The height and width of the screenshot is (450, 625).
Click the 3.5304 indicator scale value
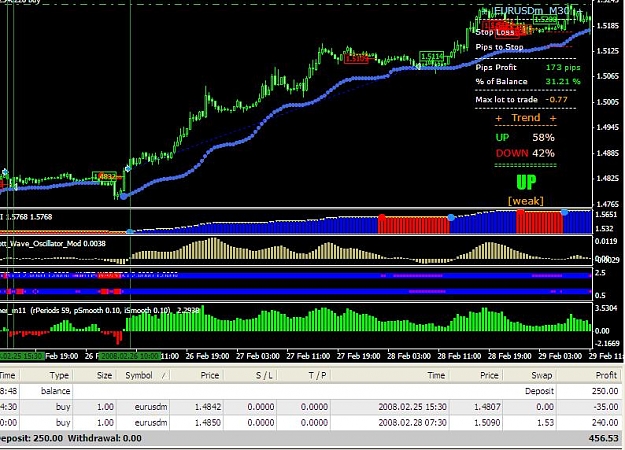tap(606, 308)
